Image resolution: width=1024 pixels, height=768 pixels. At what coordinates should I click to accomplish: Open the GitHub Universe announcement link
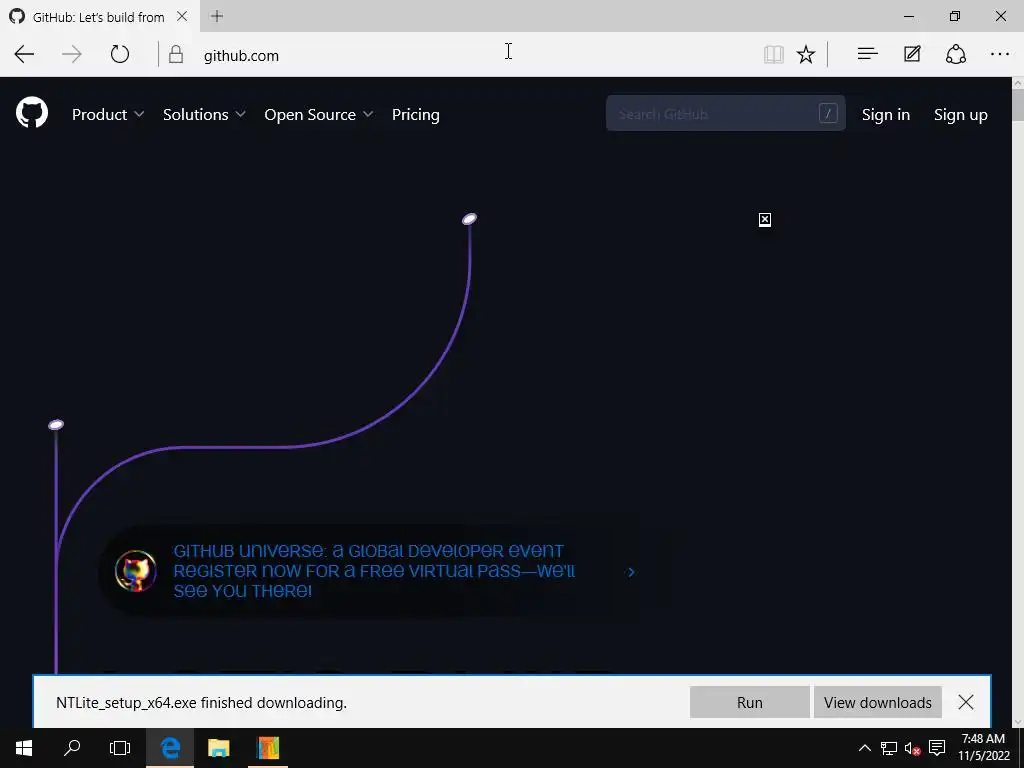click(374, 571)
